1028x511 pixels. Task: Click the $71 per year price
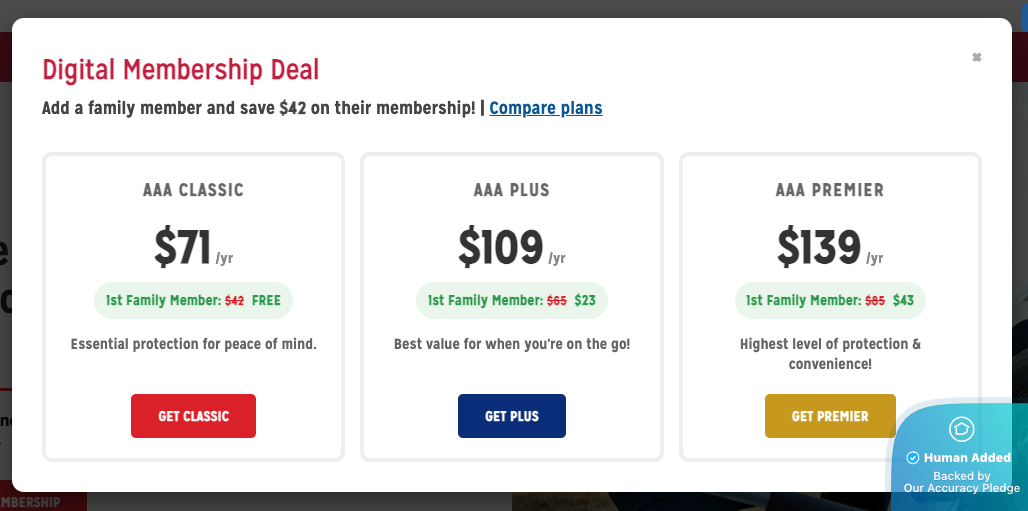pos(193,247)
